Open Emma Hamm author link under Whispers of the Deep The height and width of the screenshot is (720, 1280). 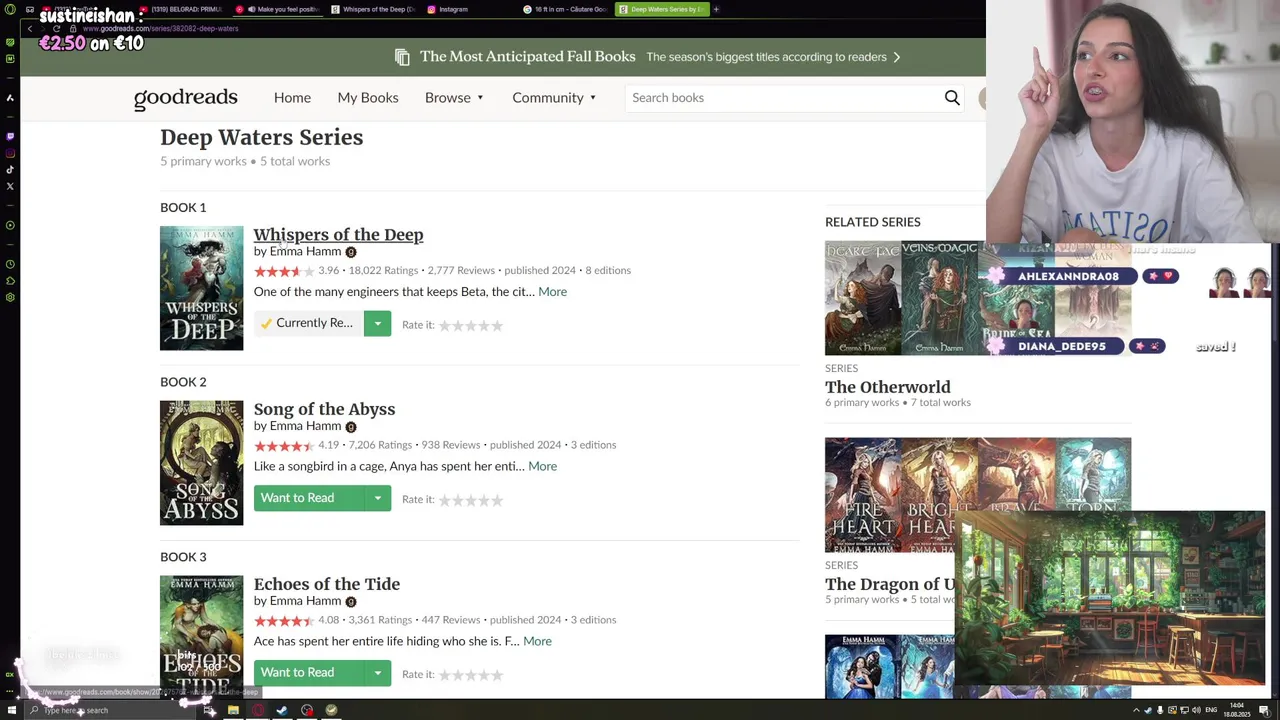pyautogui.click(x=305, y=252)
